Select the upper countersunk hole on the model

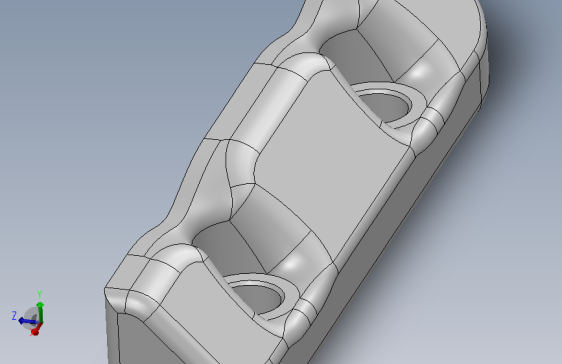click(x=384, y=106)
